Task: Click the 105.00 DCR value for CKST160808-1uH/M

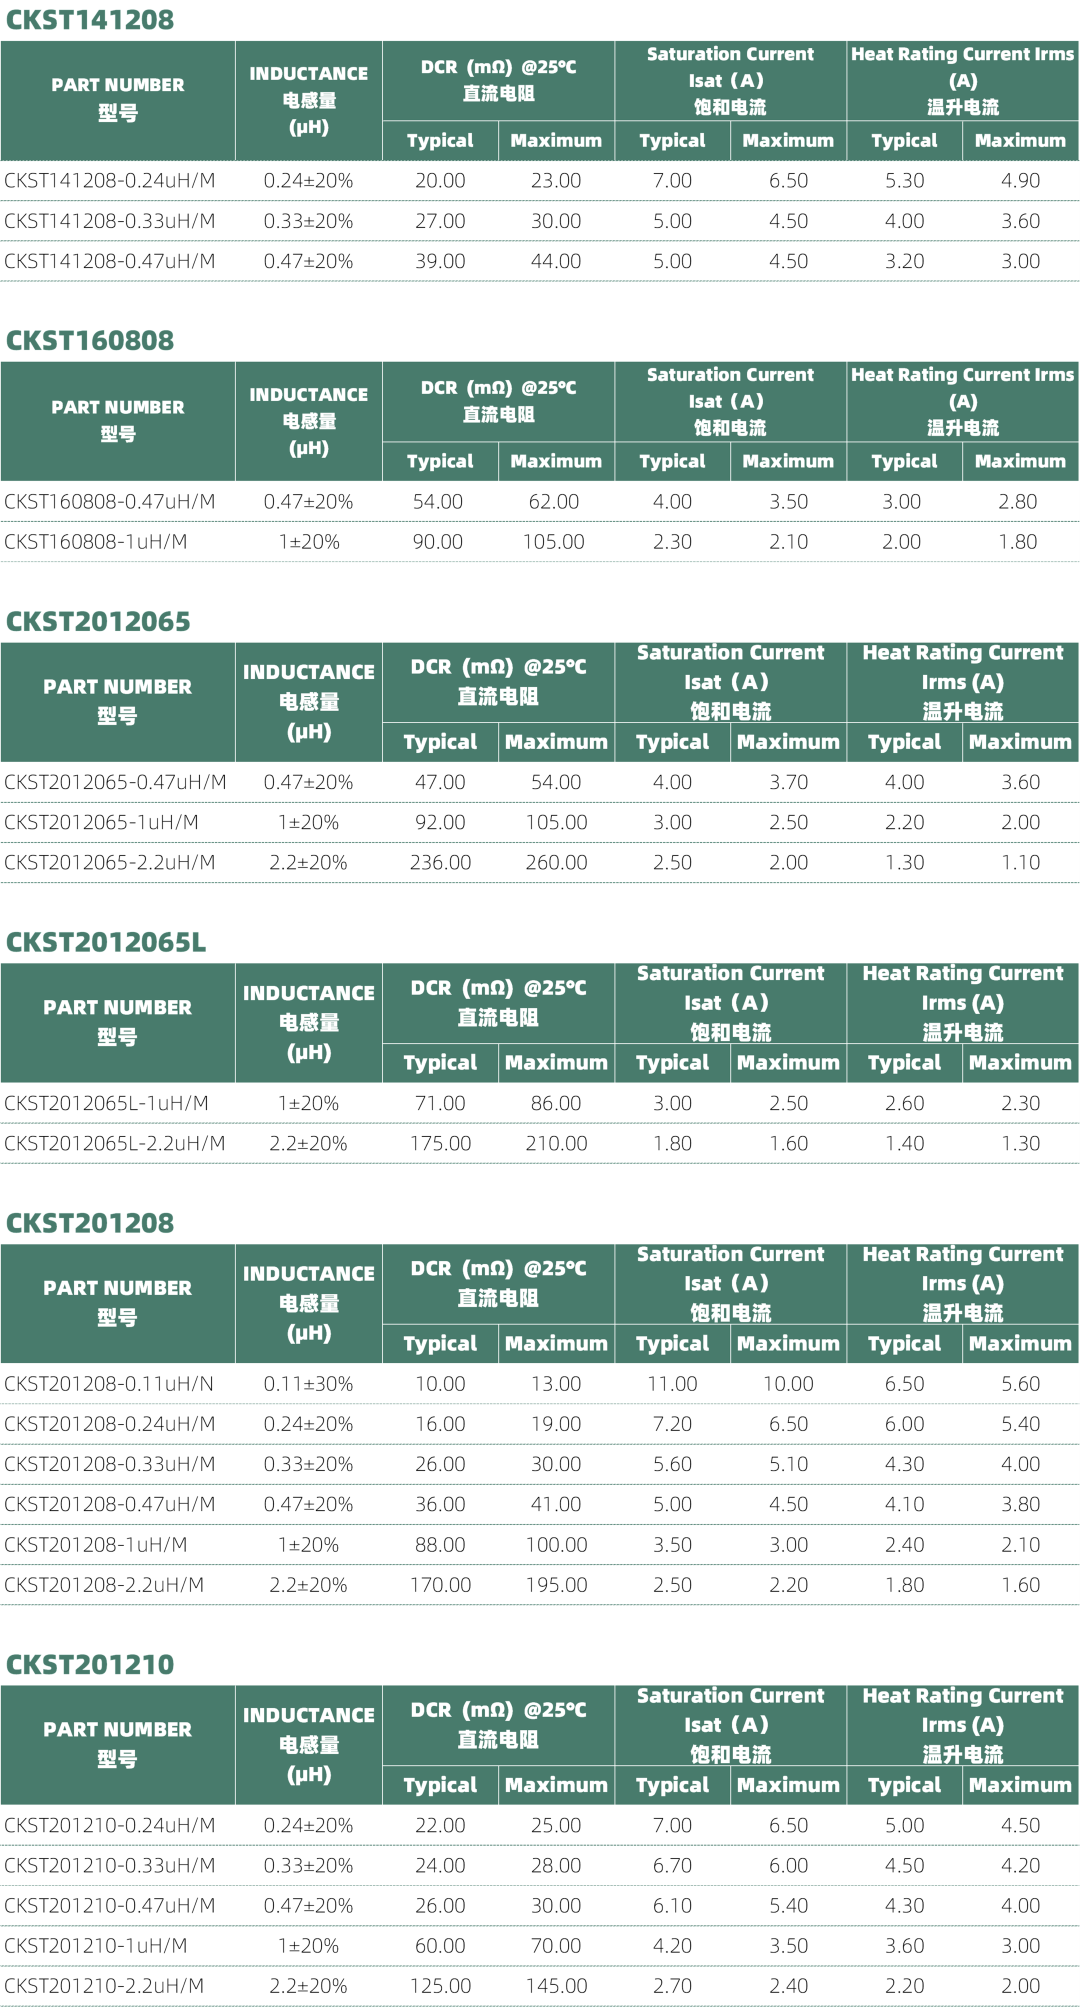Action: click(x=554, y=542)
